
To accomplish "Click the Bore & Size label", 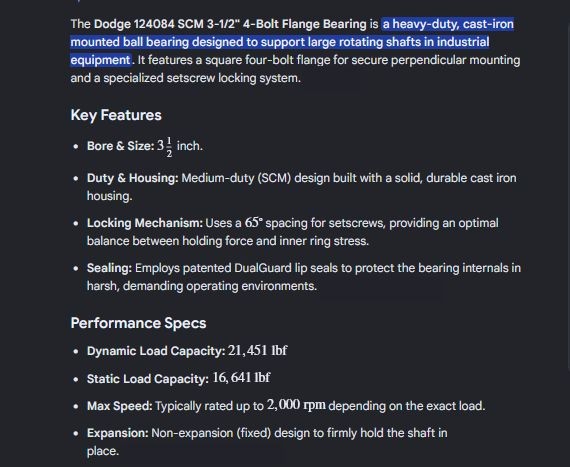I will click(121, 146).
